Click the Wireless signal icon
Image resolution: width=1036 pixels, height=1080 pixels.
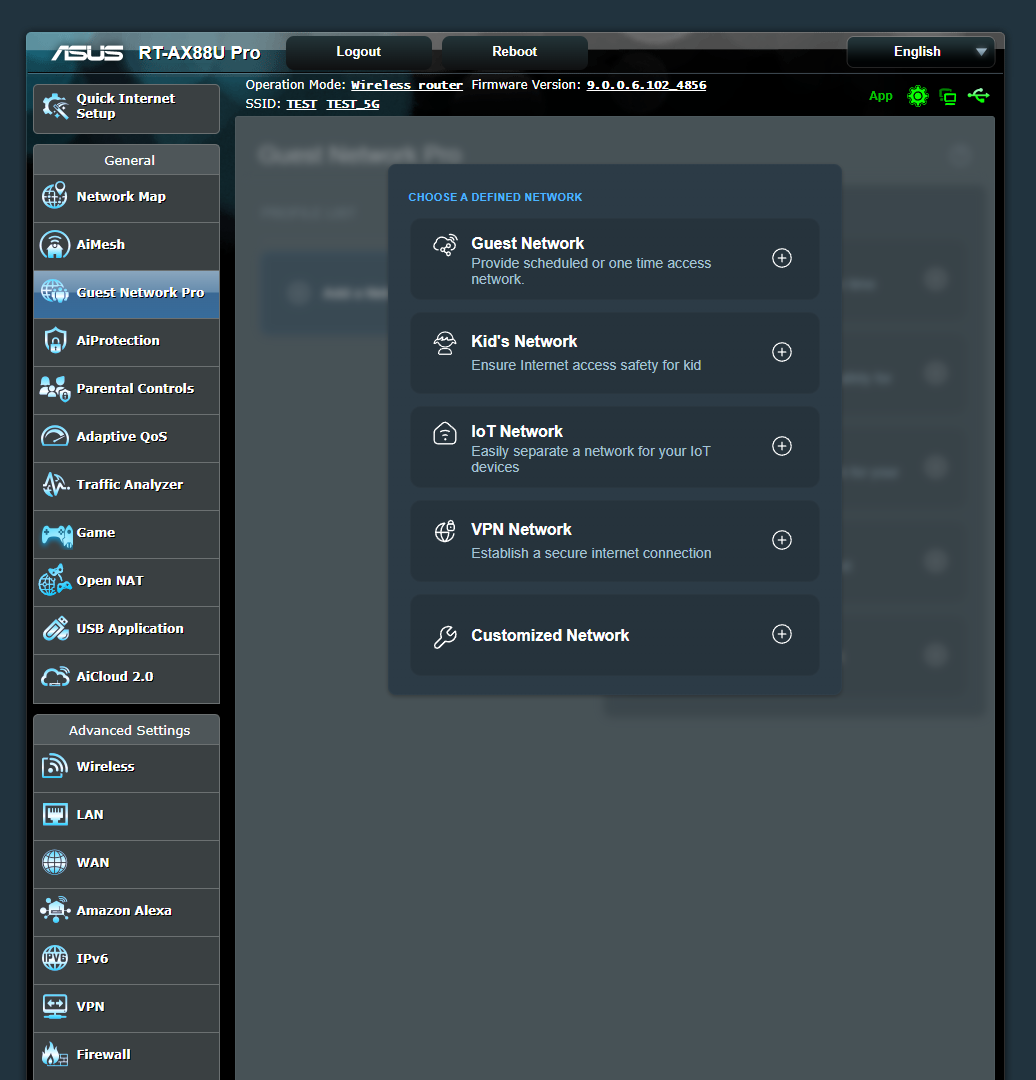[55, 766]
